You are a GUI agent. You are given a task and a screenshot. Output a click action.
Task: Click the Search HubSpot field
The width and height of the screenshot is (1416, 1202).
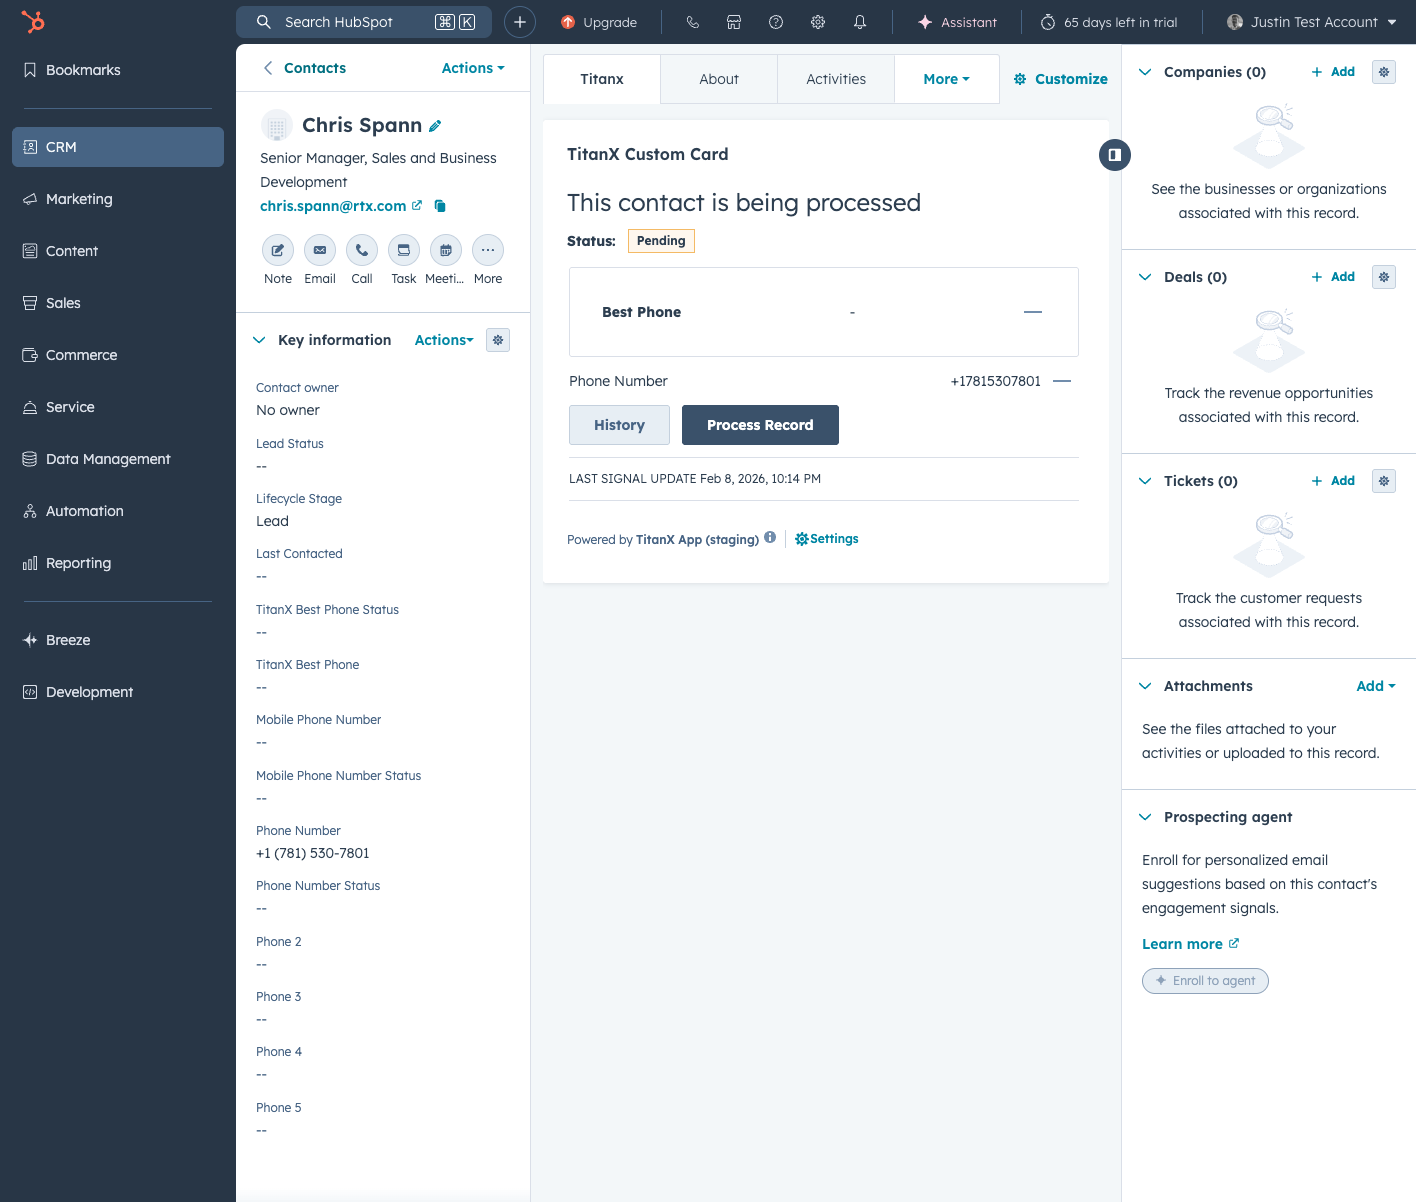tap(364, 22)
